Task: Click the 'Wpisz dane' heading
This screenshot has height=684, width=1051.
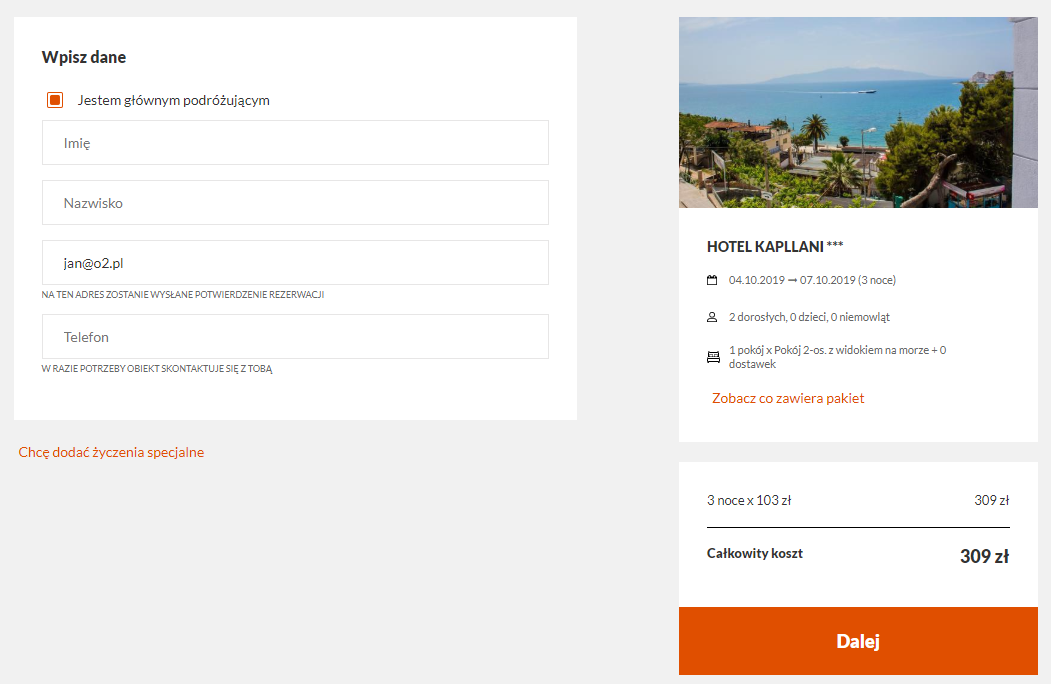Action: [84, 57]
